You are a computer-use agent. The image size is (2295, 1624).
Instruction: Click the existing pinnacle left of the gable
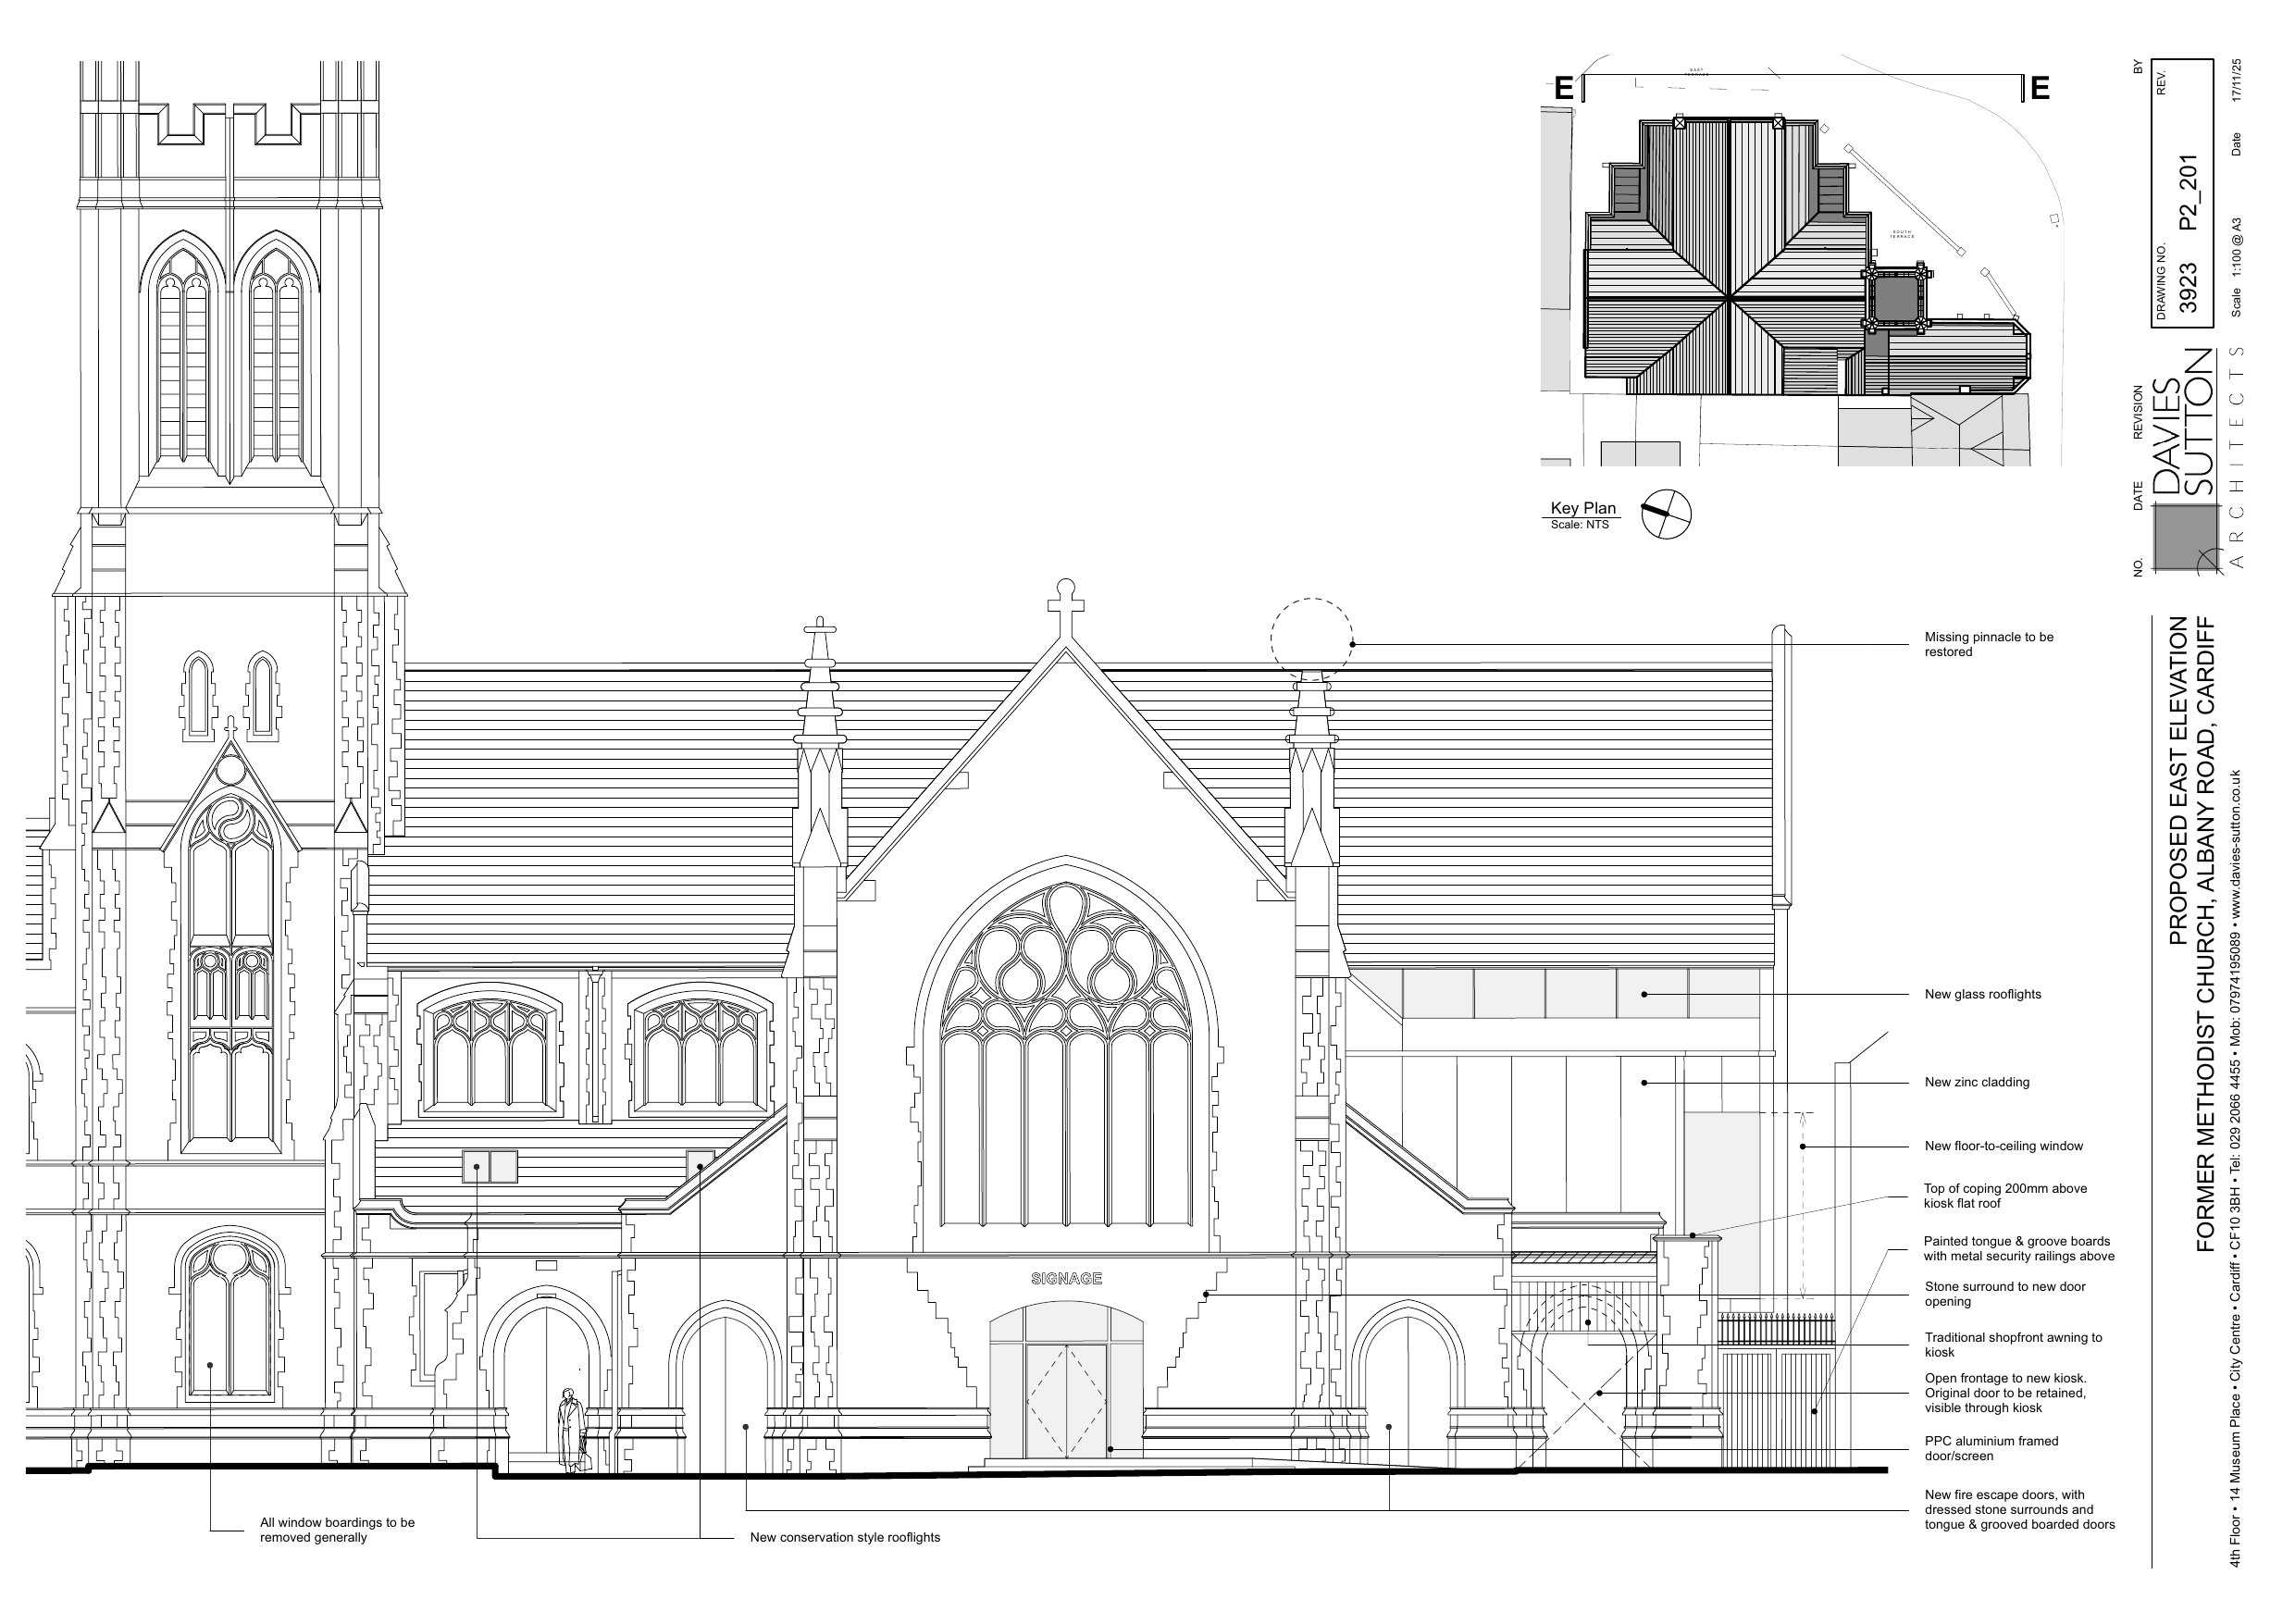click(820, 700)
